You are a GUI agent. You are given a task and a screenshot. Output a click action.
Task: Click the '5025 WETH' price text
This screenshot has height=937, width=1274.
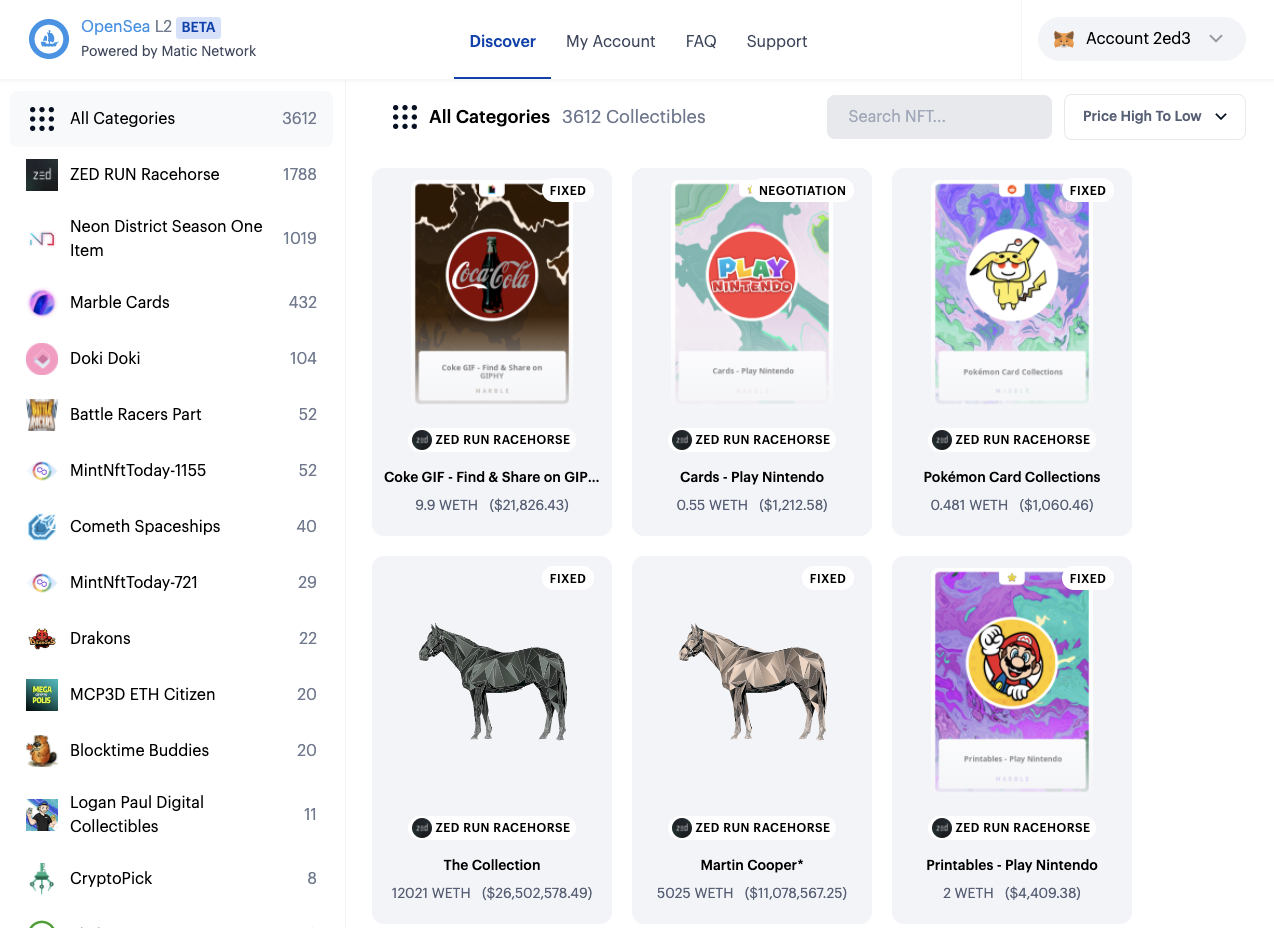tap(696, 893)
